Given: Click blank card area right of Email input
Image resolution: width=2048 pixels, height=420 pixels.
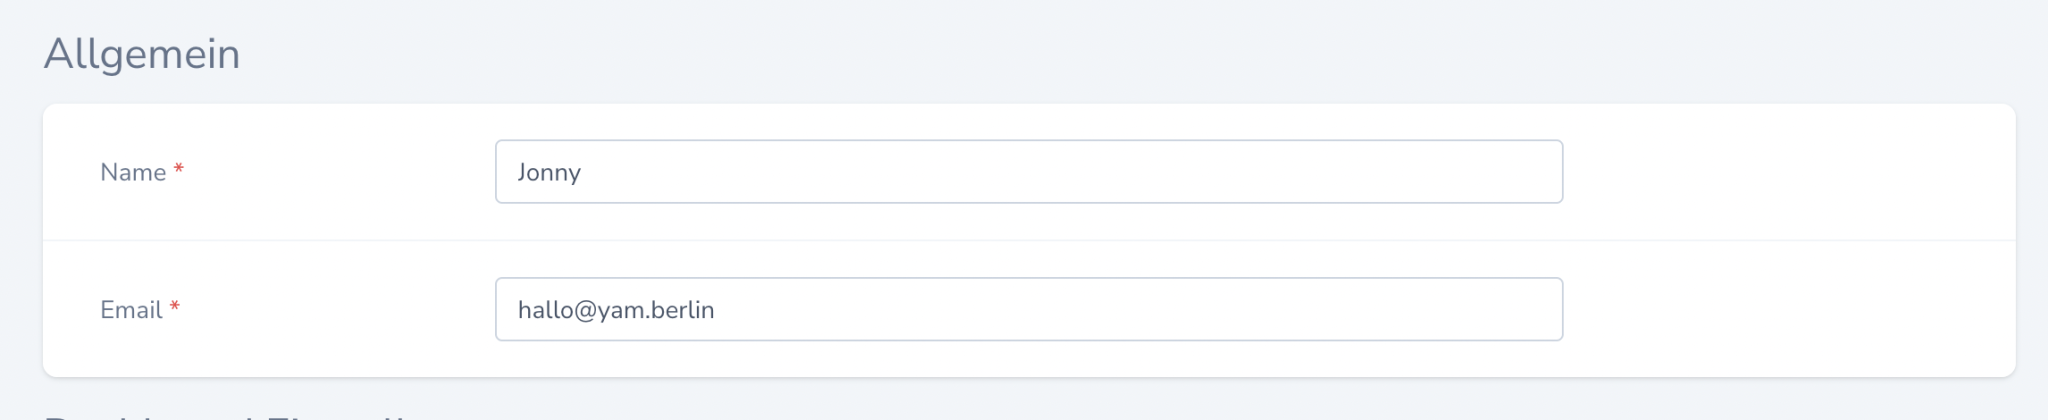Looking at the screenshot, I should click(x=1790, y=310).
